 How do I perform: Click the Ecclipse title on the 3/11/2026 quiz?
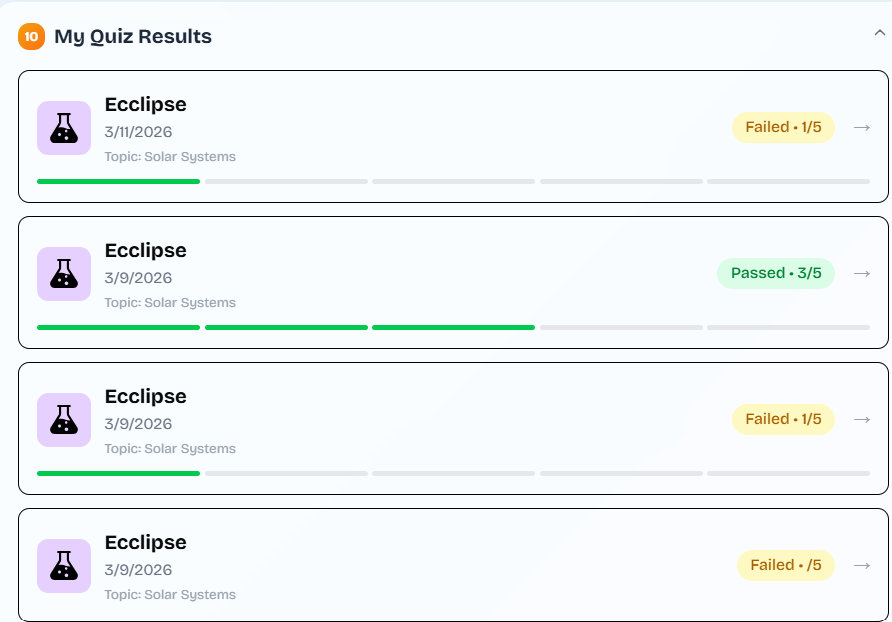point(145,104)
